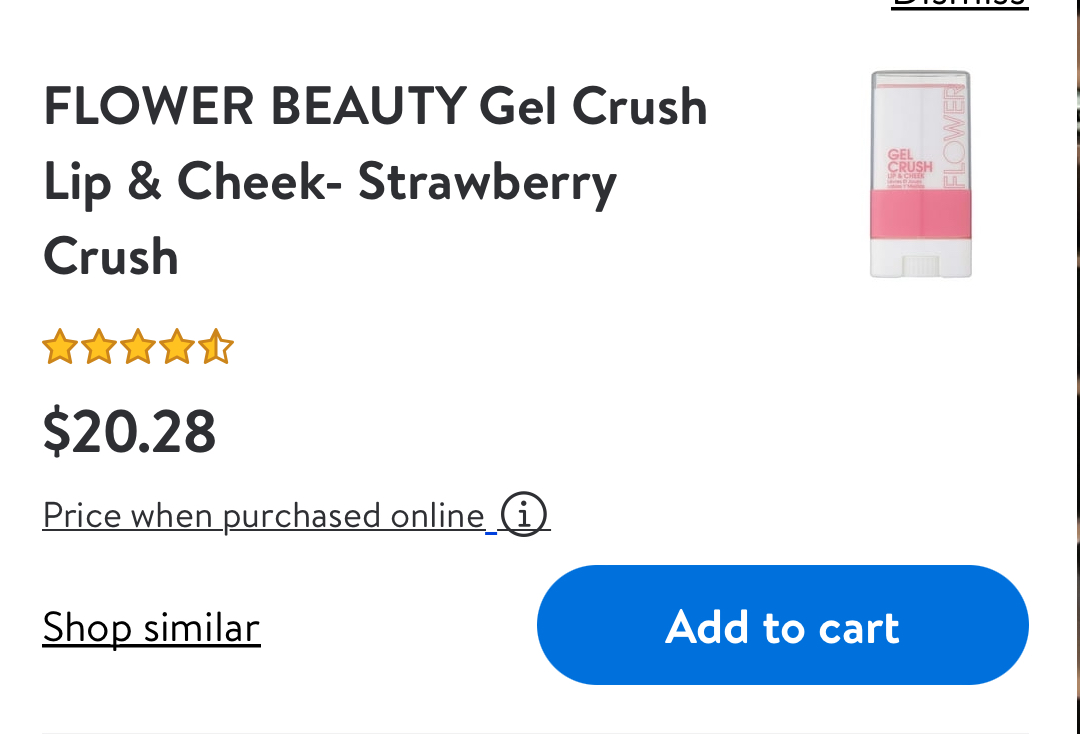Open the Shop similar link
1080x734 pixels.
[x=152, y=628]
